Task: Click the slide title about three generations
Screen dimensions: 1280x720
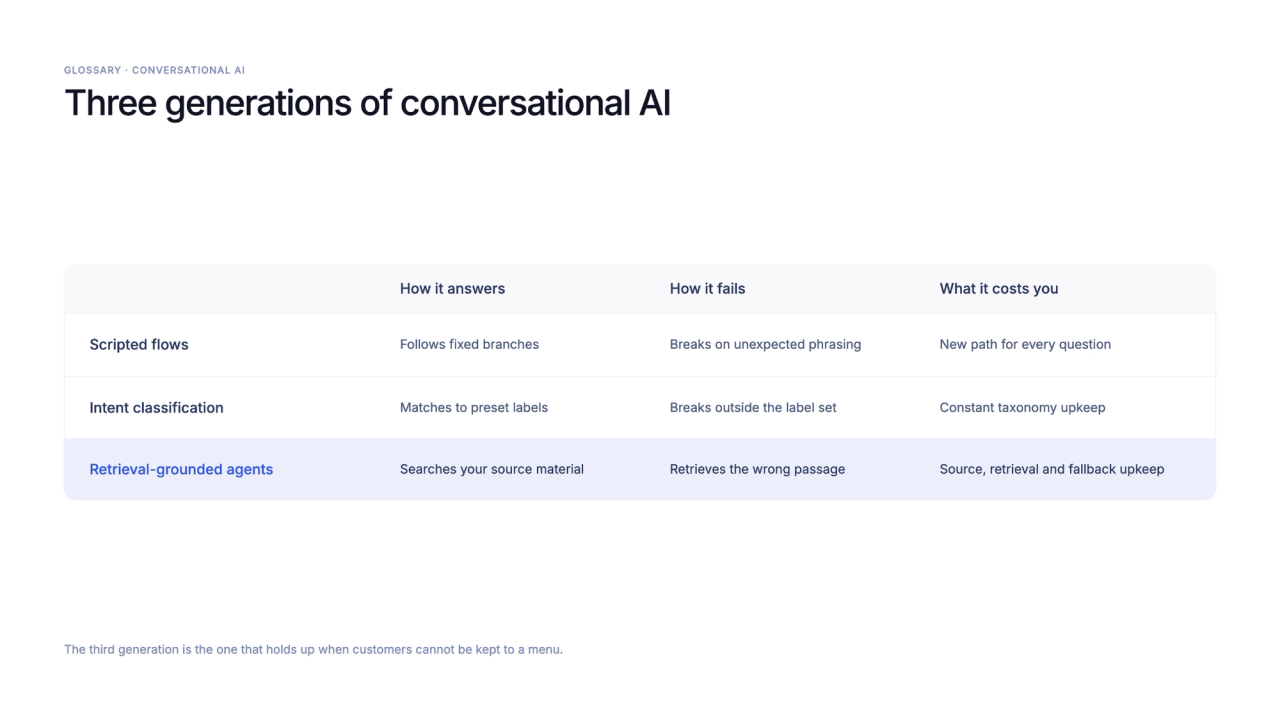Action: coord(367,104)
